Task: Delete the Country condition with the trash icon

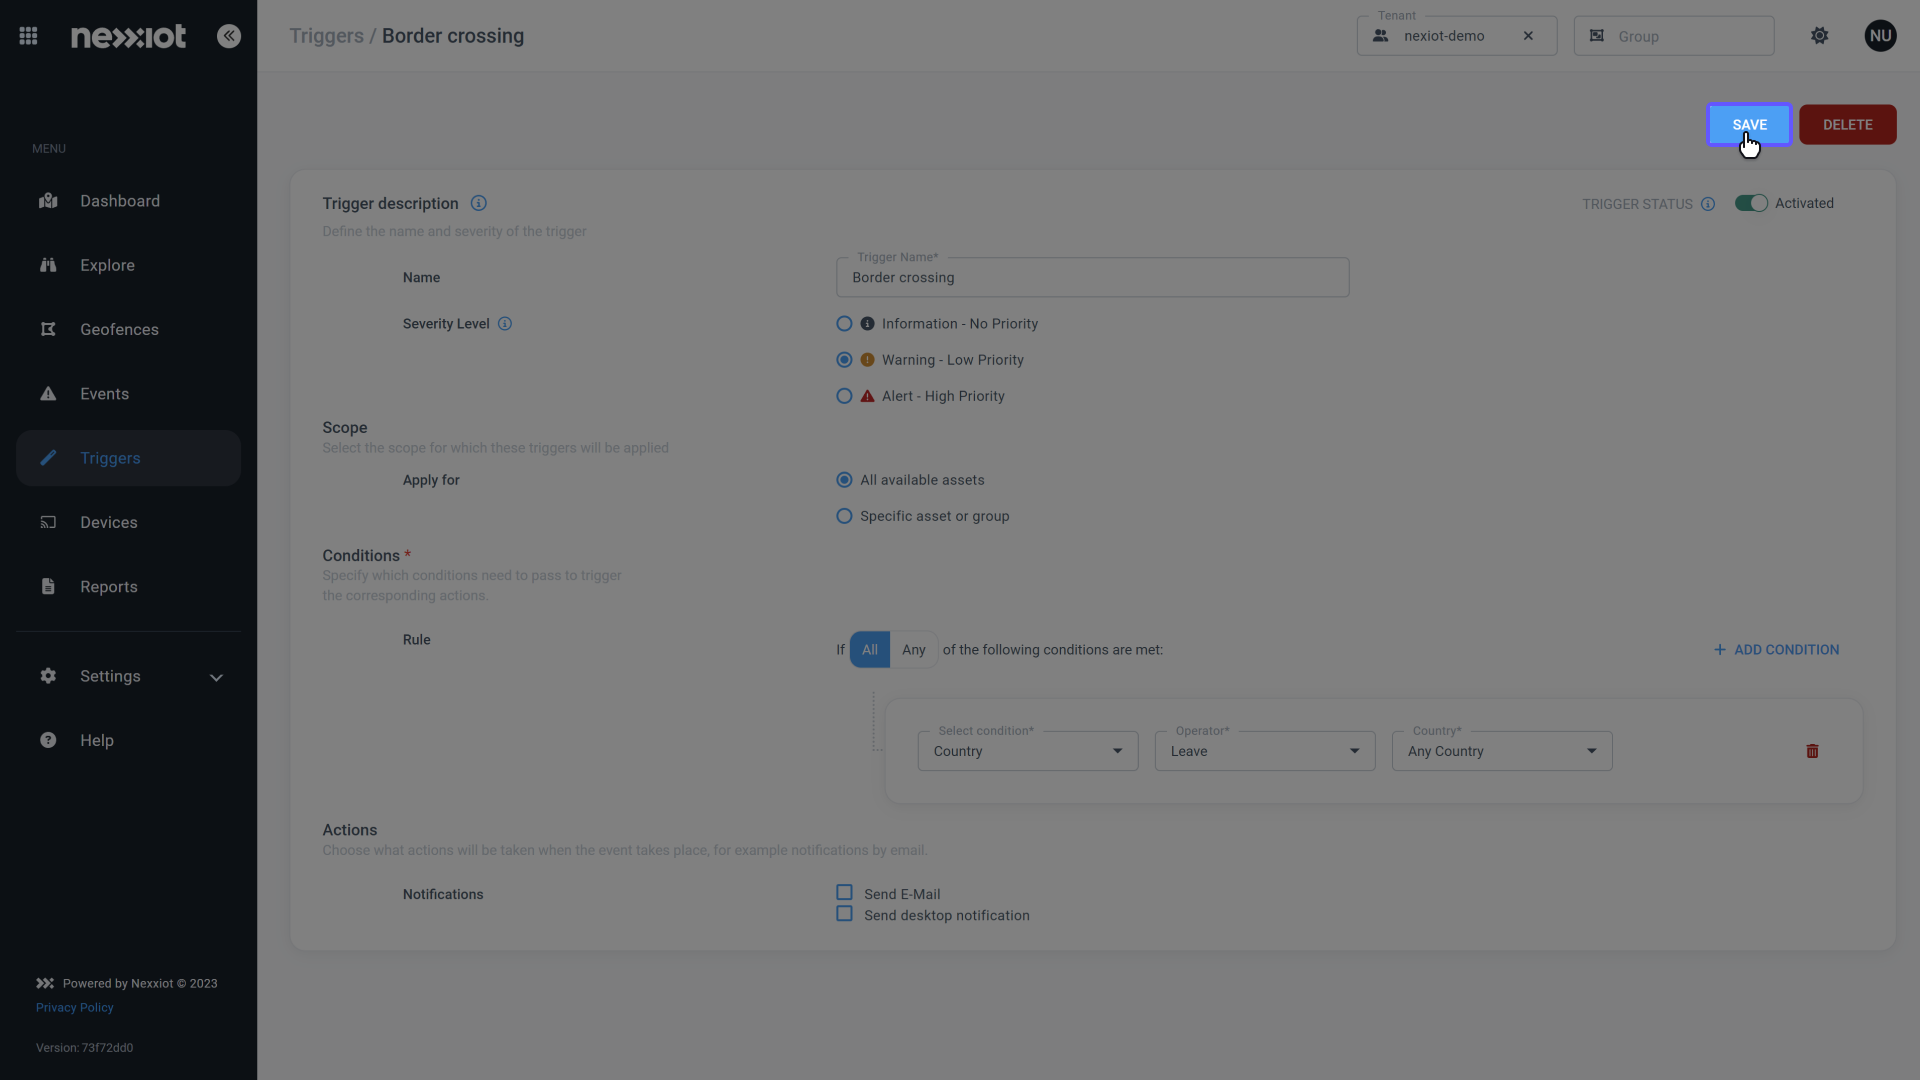Action: click(1812, 751)
